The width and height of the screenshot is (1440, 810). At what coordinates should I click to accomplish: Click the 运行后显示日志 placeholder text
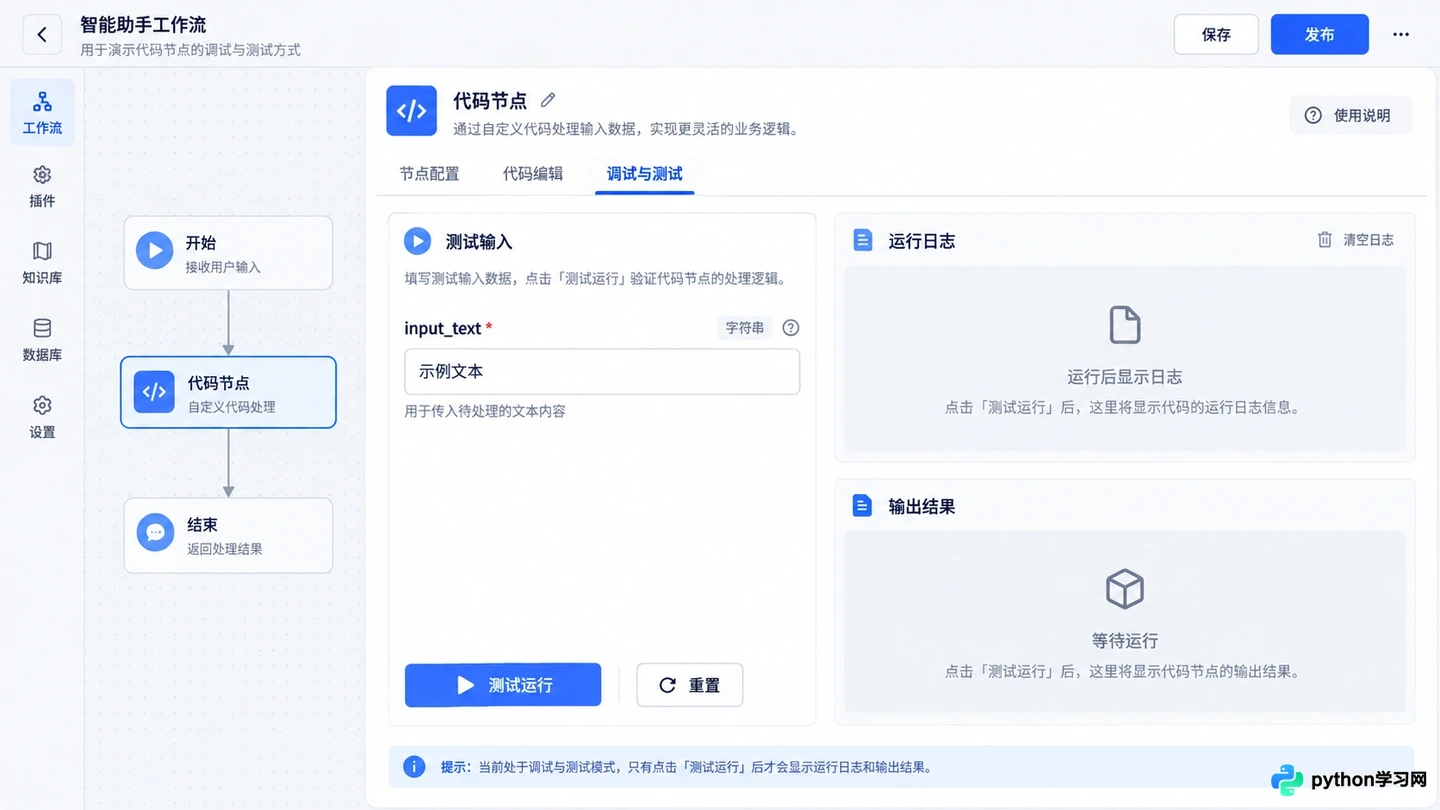point(1125,377)
